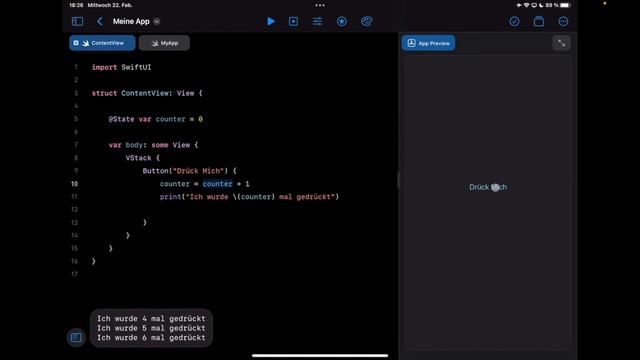Click the Wi-Fi status icon
This screenshot has width=640, height=360.
(x=527, y=5)
